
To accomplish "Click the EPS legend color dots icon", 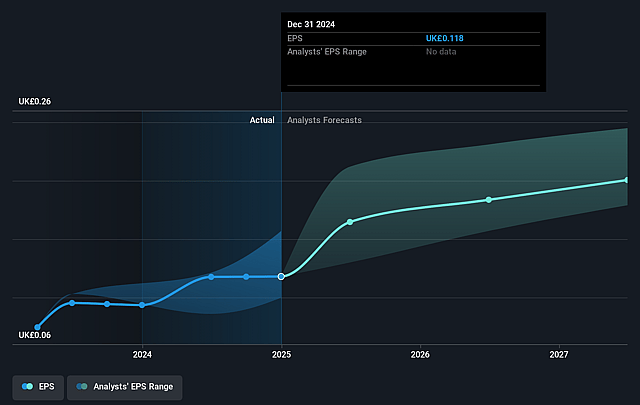I will [27, 386].
